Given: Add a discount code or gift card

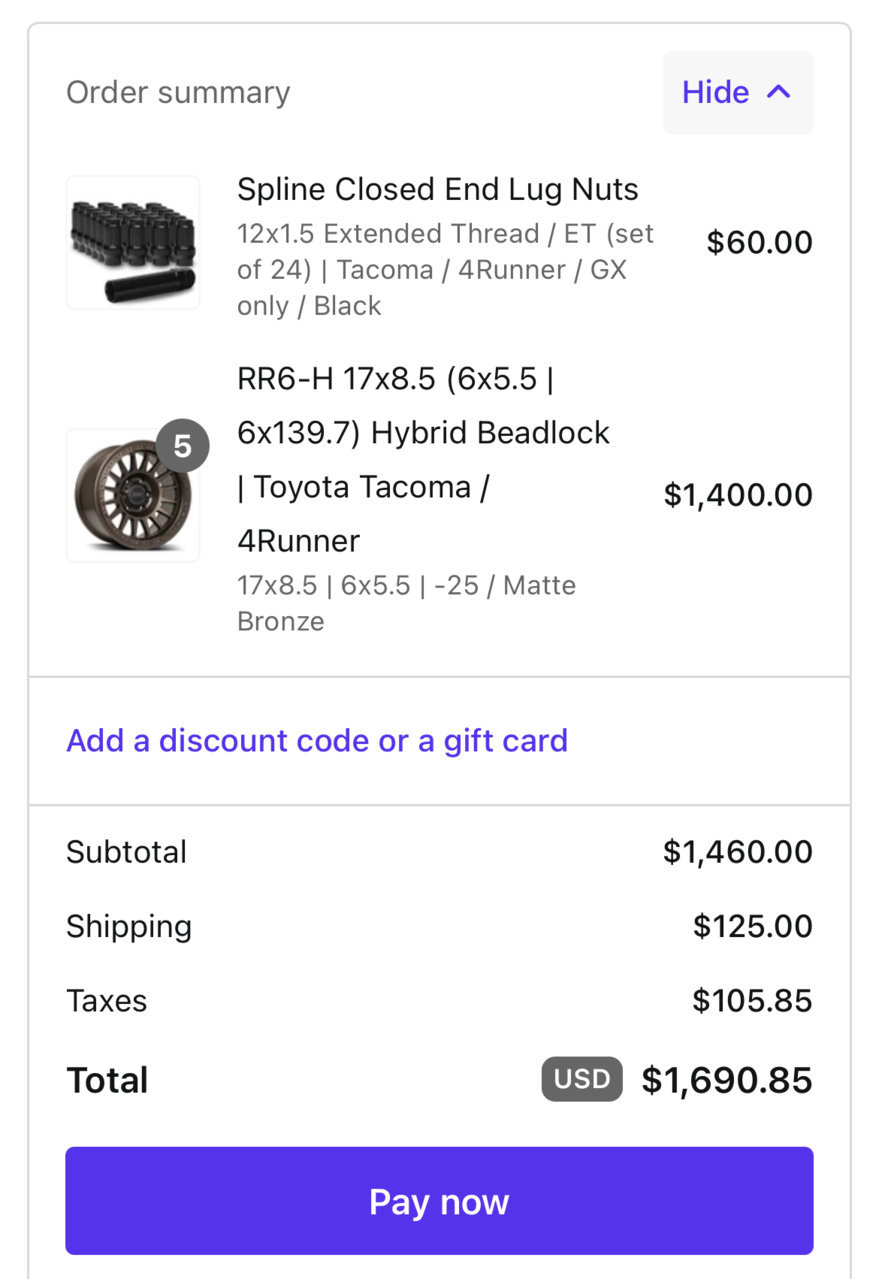Looking at the screenshot, I should [317, 740].
